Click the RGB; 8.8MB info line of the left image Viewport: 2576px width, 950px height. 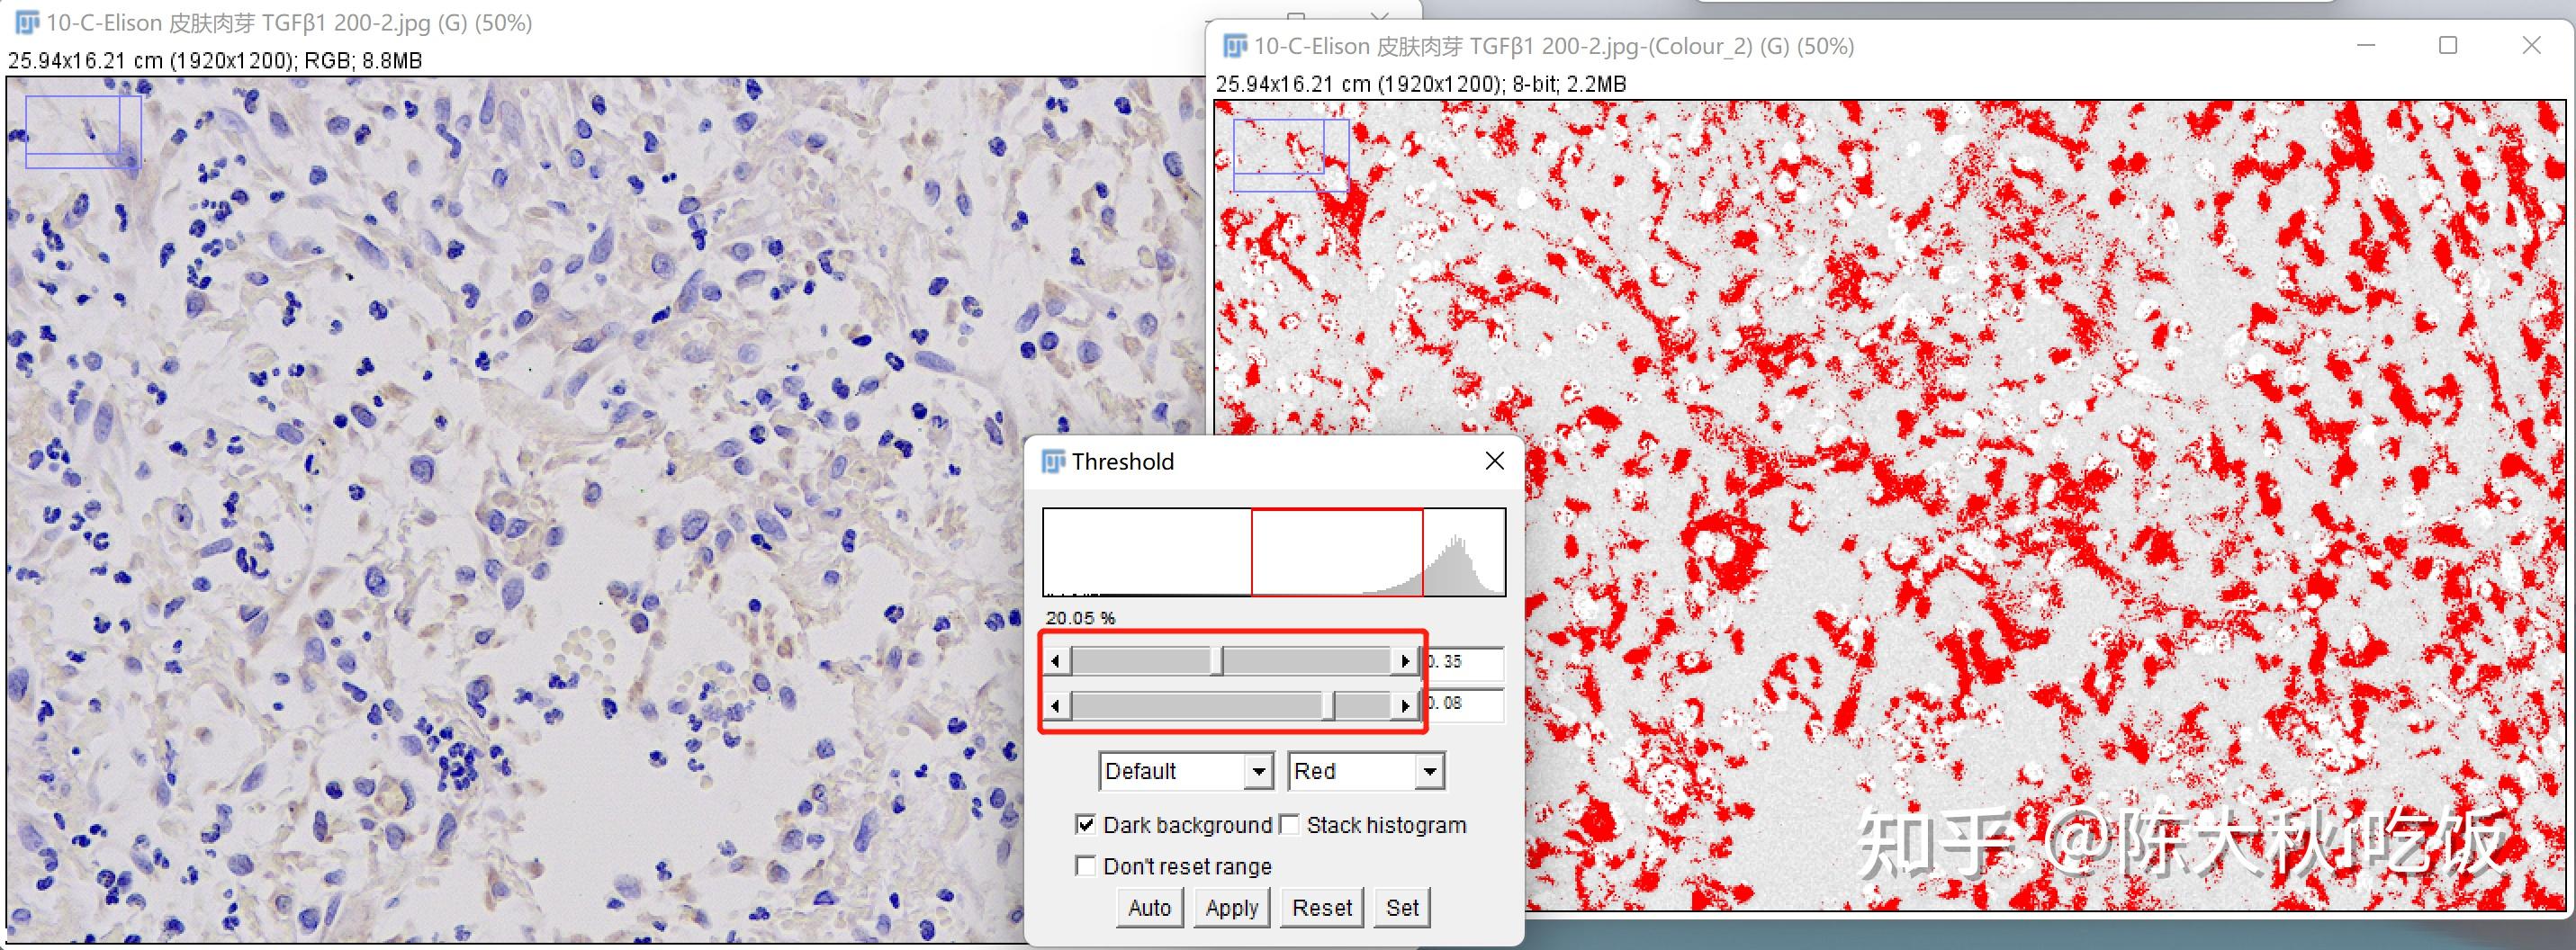215,60
